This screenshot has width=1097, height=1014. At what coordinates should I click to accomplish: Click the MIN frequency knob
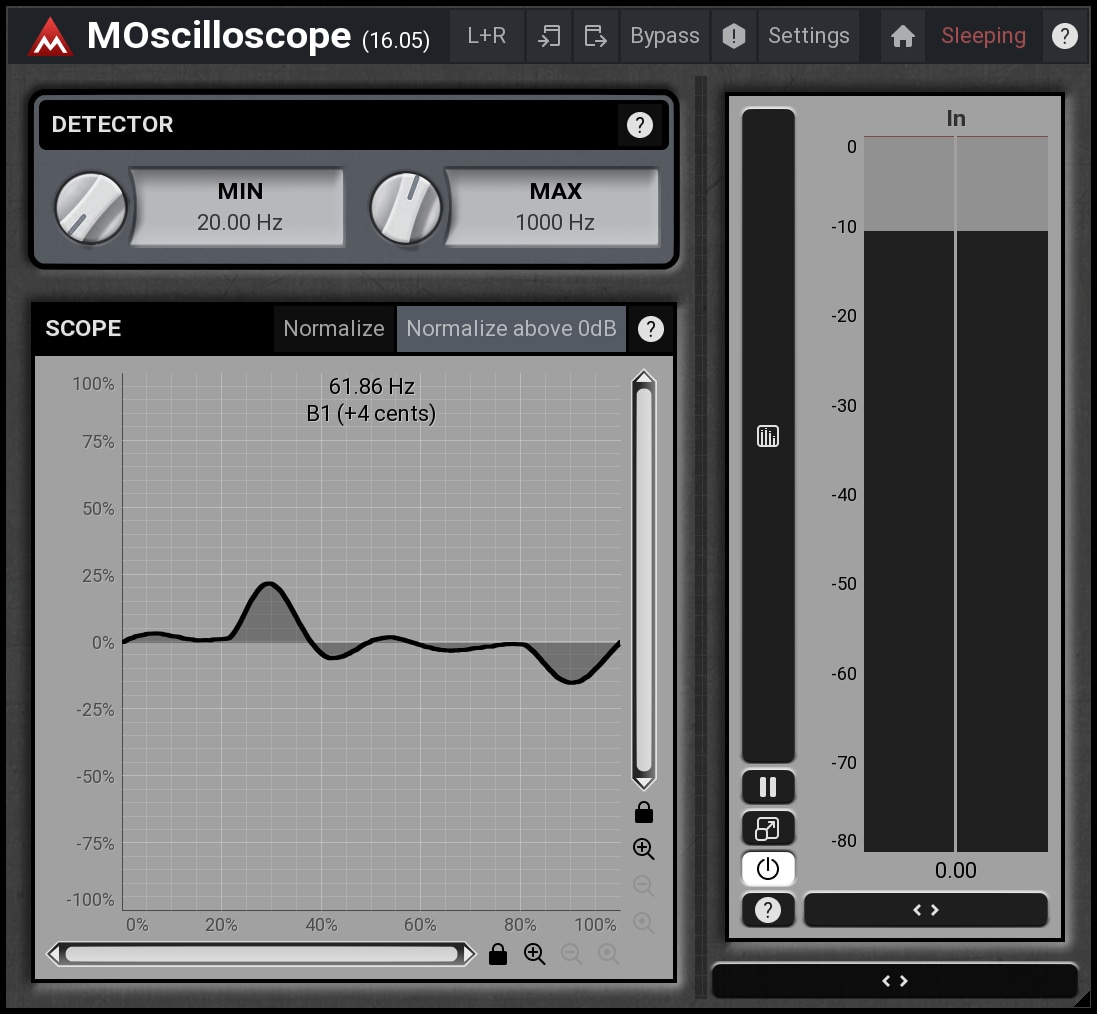click(90, 209)
